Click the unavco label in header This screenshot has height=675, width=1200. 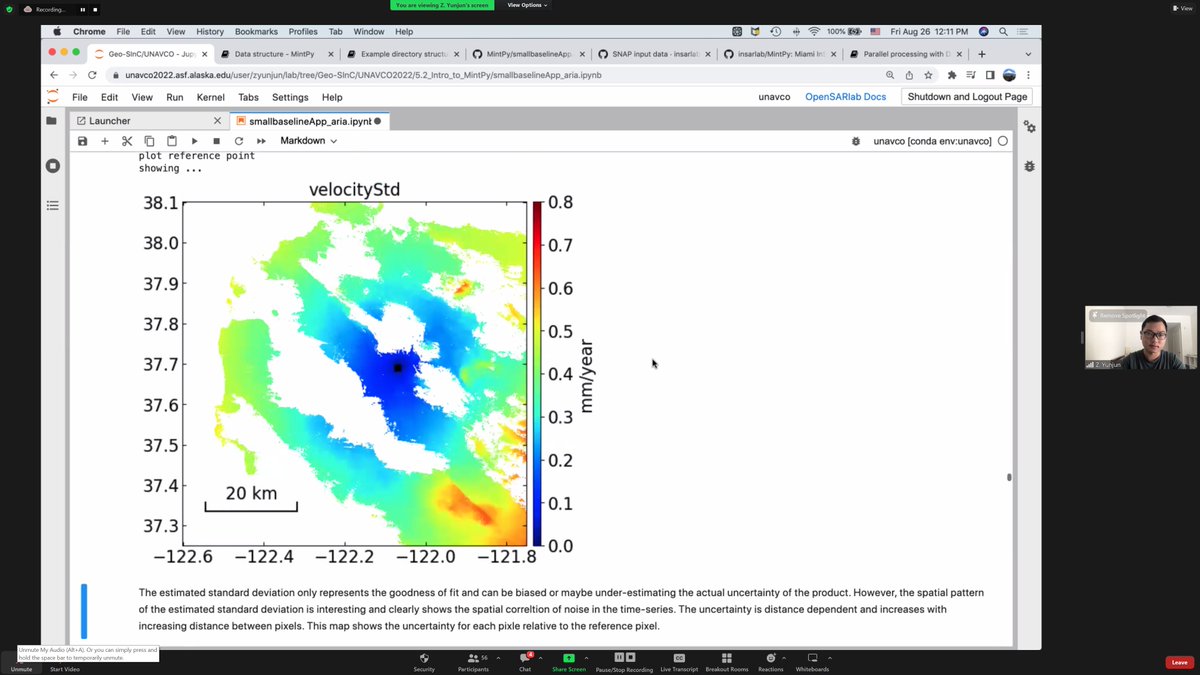(x=774, y=97)
